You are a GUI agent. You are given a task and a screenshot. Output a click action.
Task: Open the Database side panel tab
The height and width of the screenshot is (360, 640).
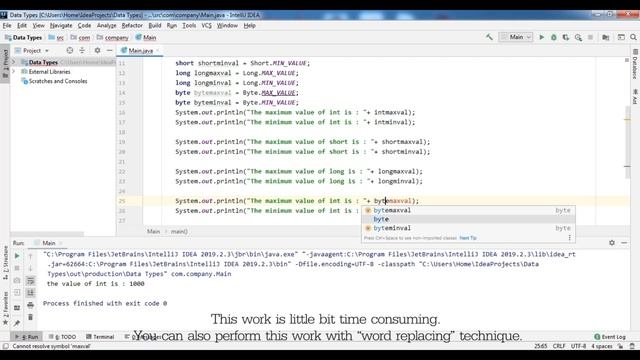pyautogui.click(x=635, y=64)
